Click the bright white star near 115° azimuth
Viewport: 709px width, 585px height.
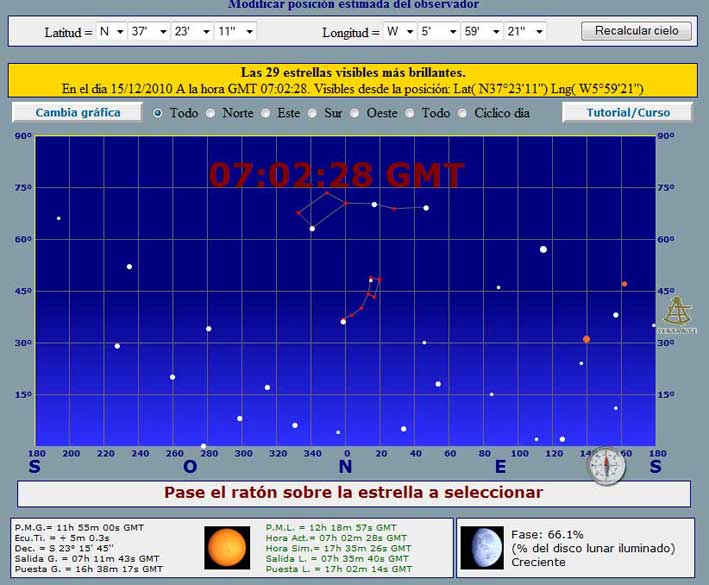[543, 249]
